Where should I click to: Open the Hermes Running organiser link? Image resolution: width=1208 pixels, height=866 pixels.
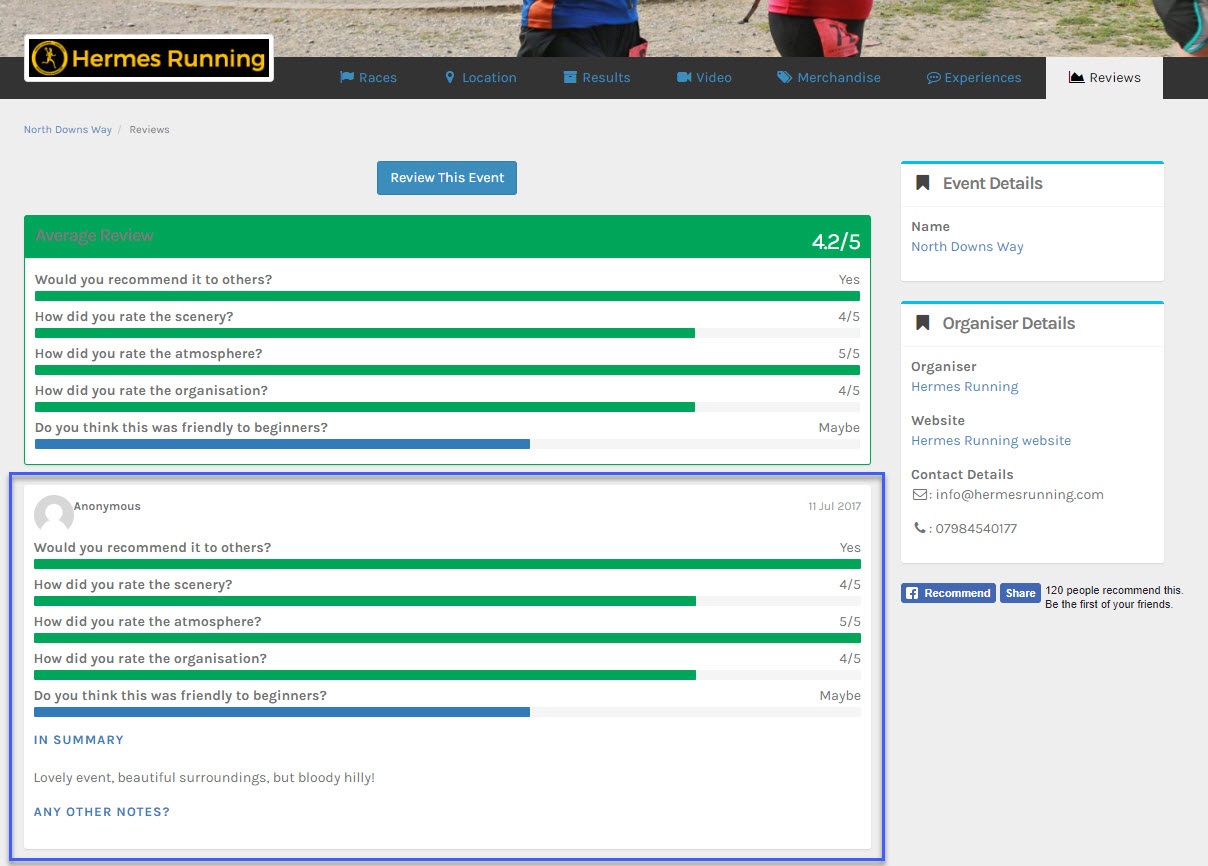pyautogui.click(x=965, y=387)
